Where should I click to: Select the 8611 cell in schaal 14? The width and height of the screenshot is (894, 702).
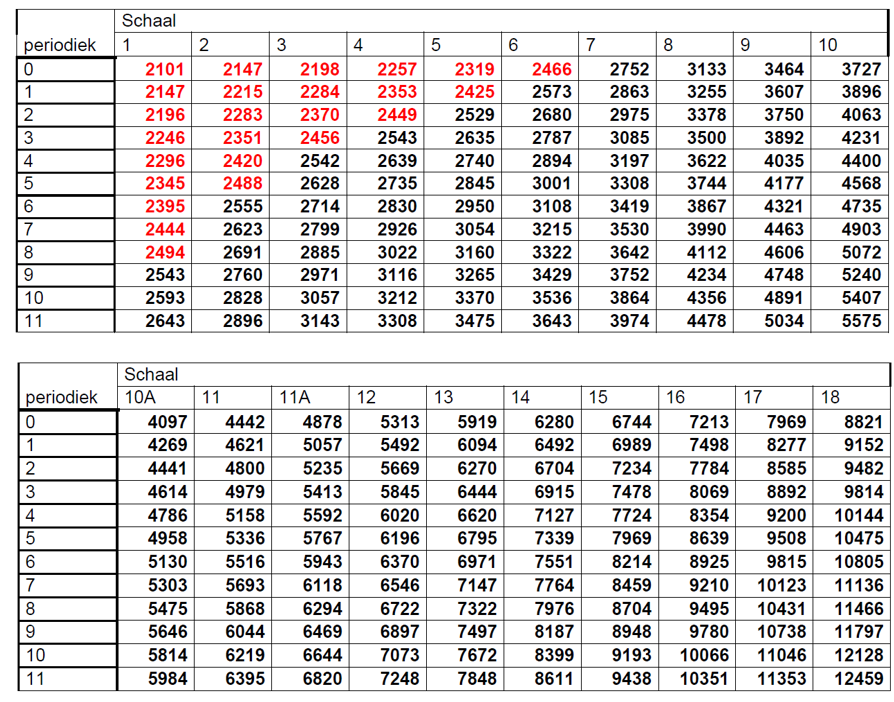click(x=554, y=679)
